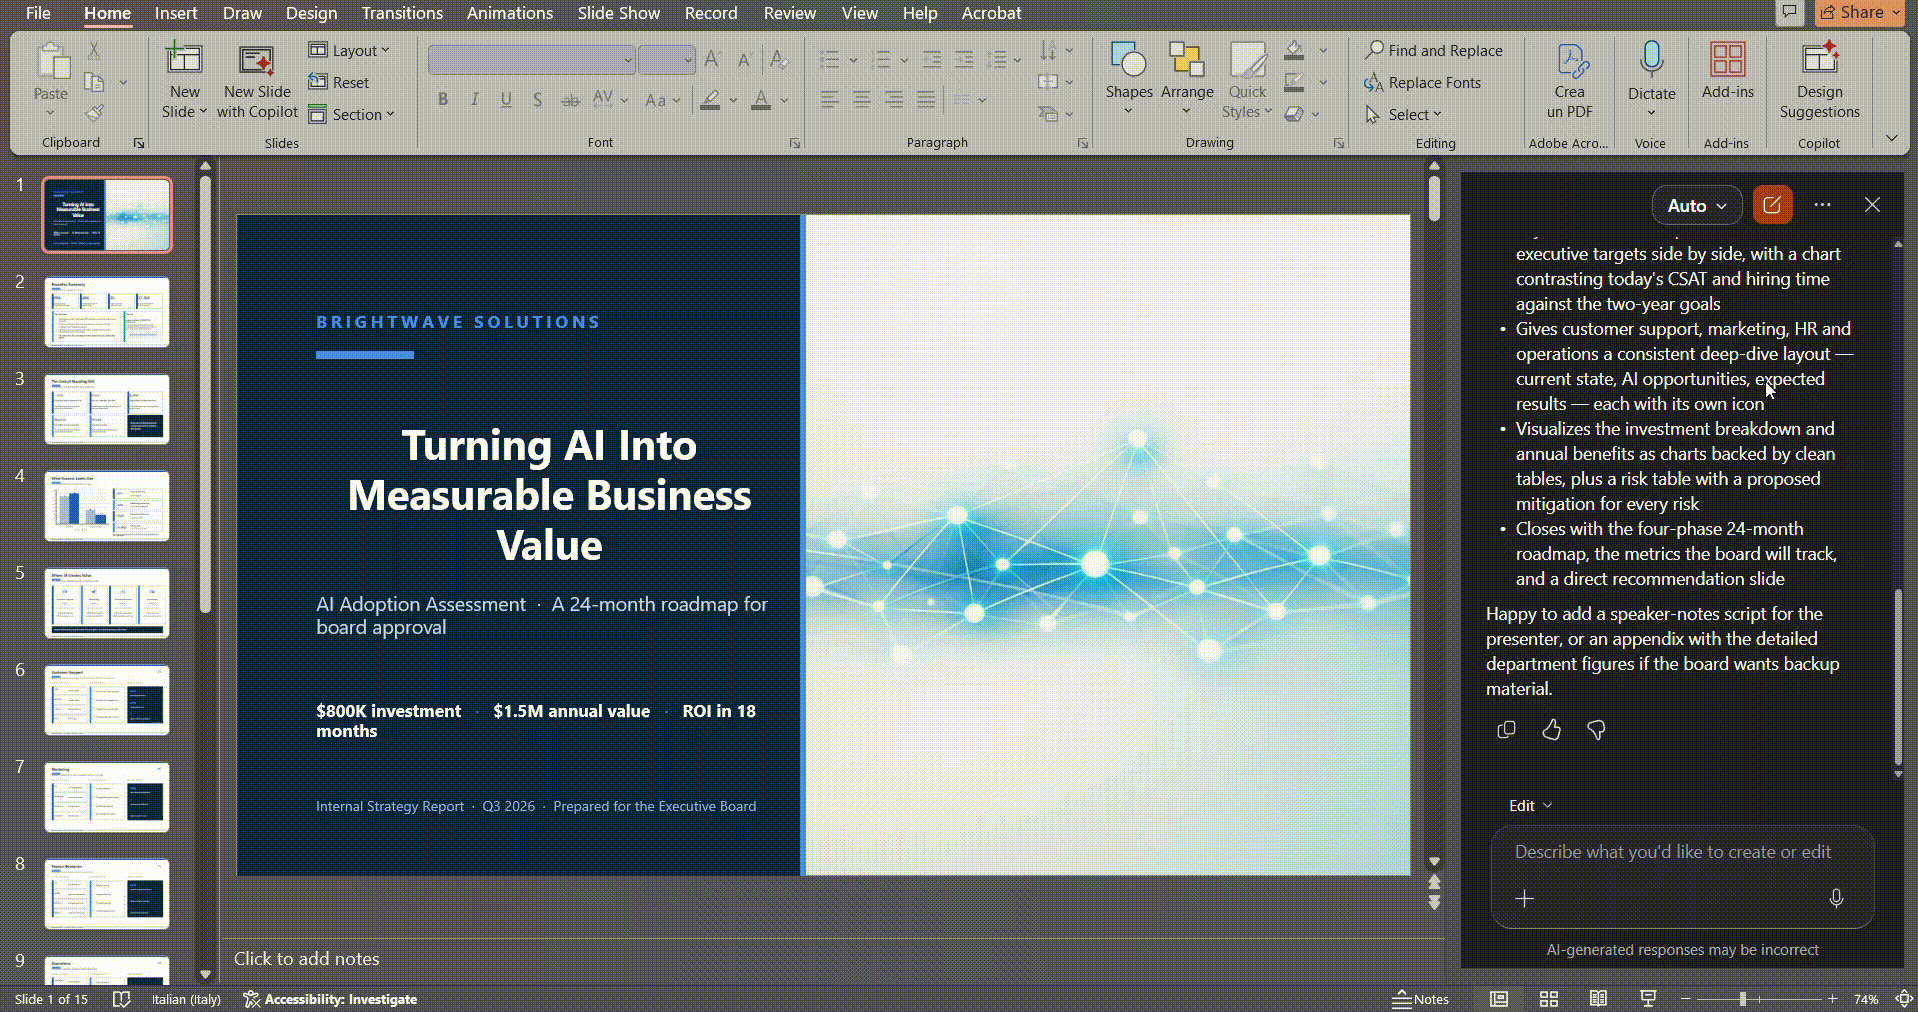This screenshot has width=1918, height=1012.
Task: Center the paragraph text
Action: 861,99
